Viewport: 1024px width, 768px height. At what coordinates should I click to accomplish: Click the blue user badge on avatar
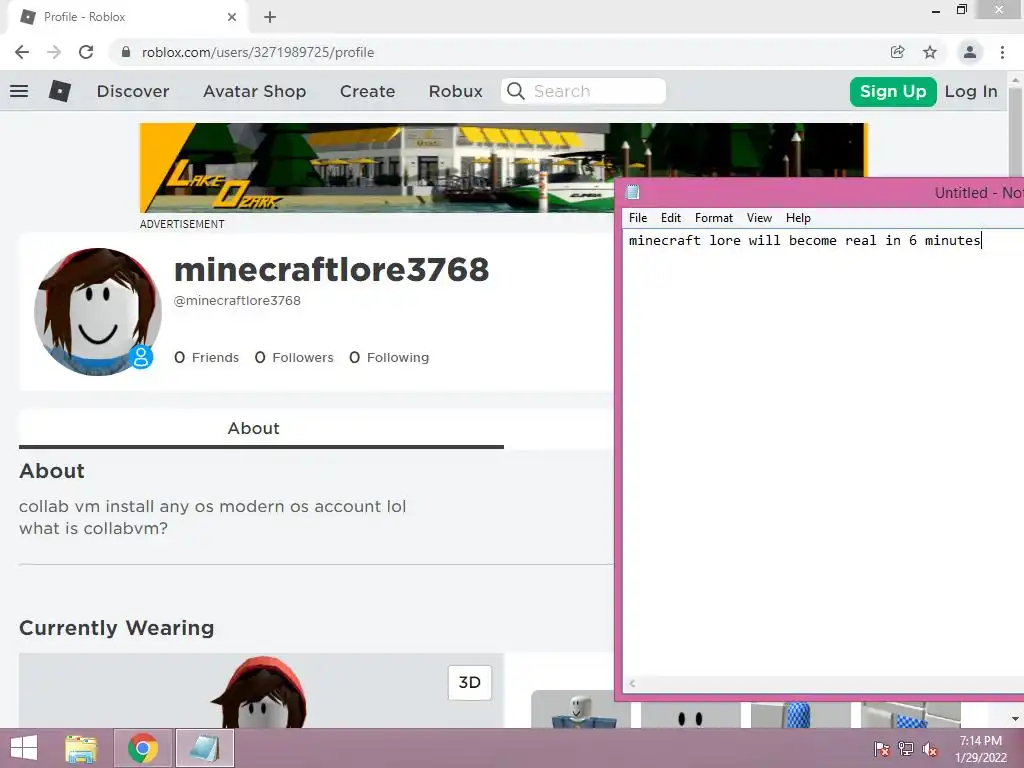coord(140,357)
